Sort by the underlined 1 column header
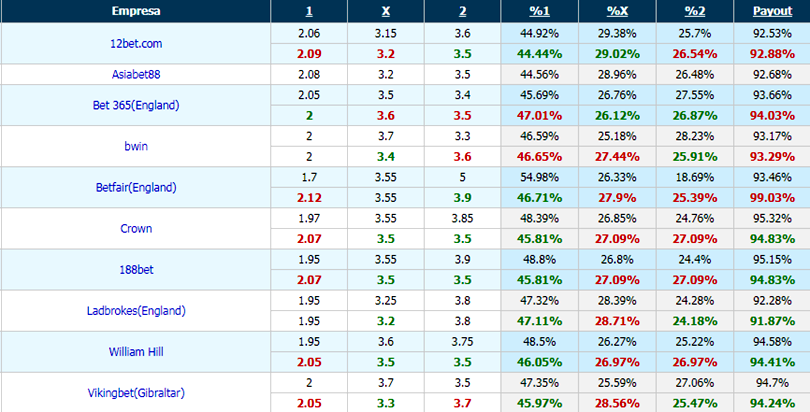The width and height of the screenshot is (810, 412). click(x=309, y=11)
